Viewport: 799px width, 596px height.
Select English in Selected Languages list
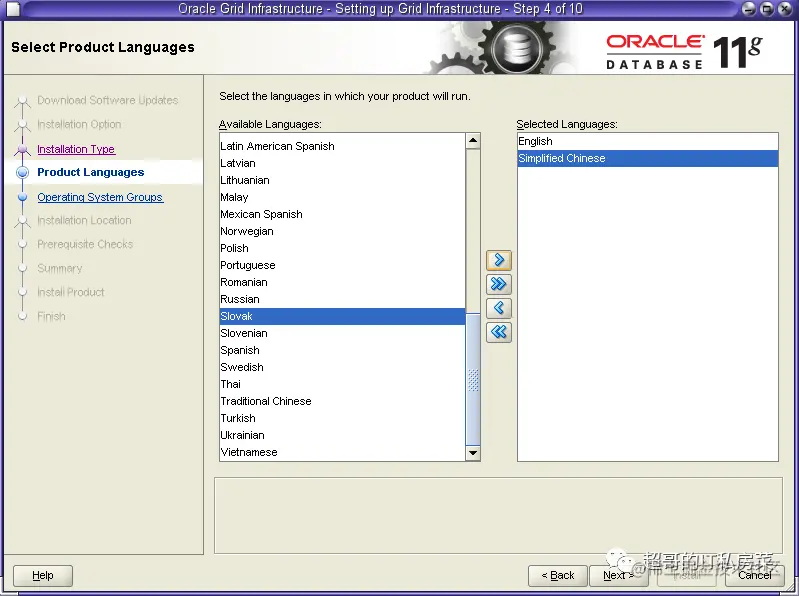tap(647, 142)
